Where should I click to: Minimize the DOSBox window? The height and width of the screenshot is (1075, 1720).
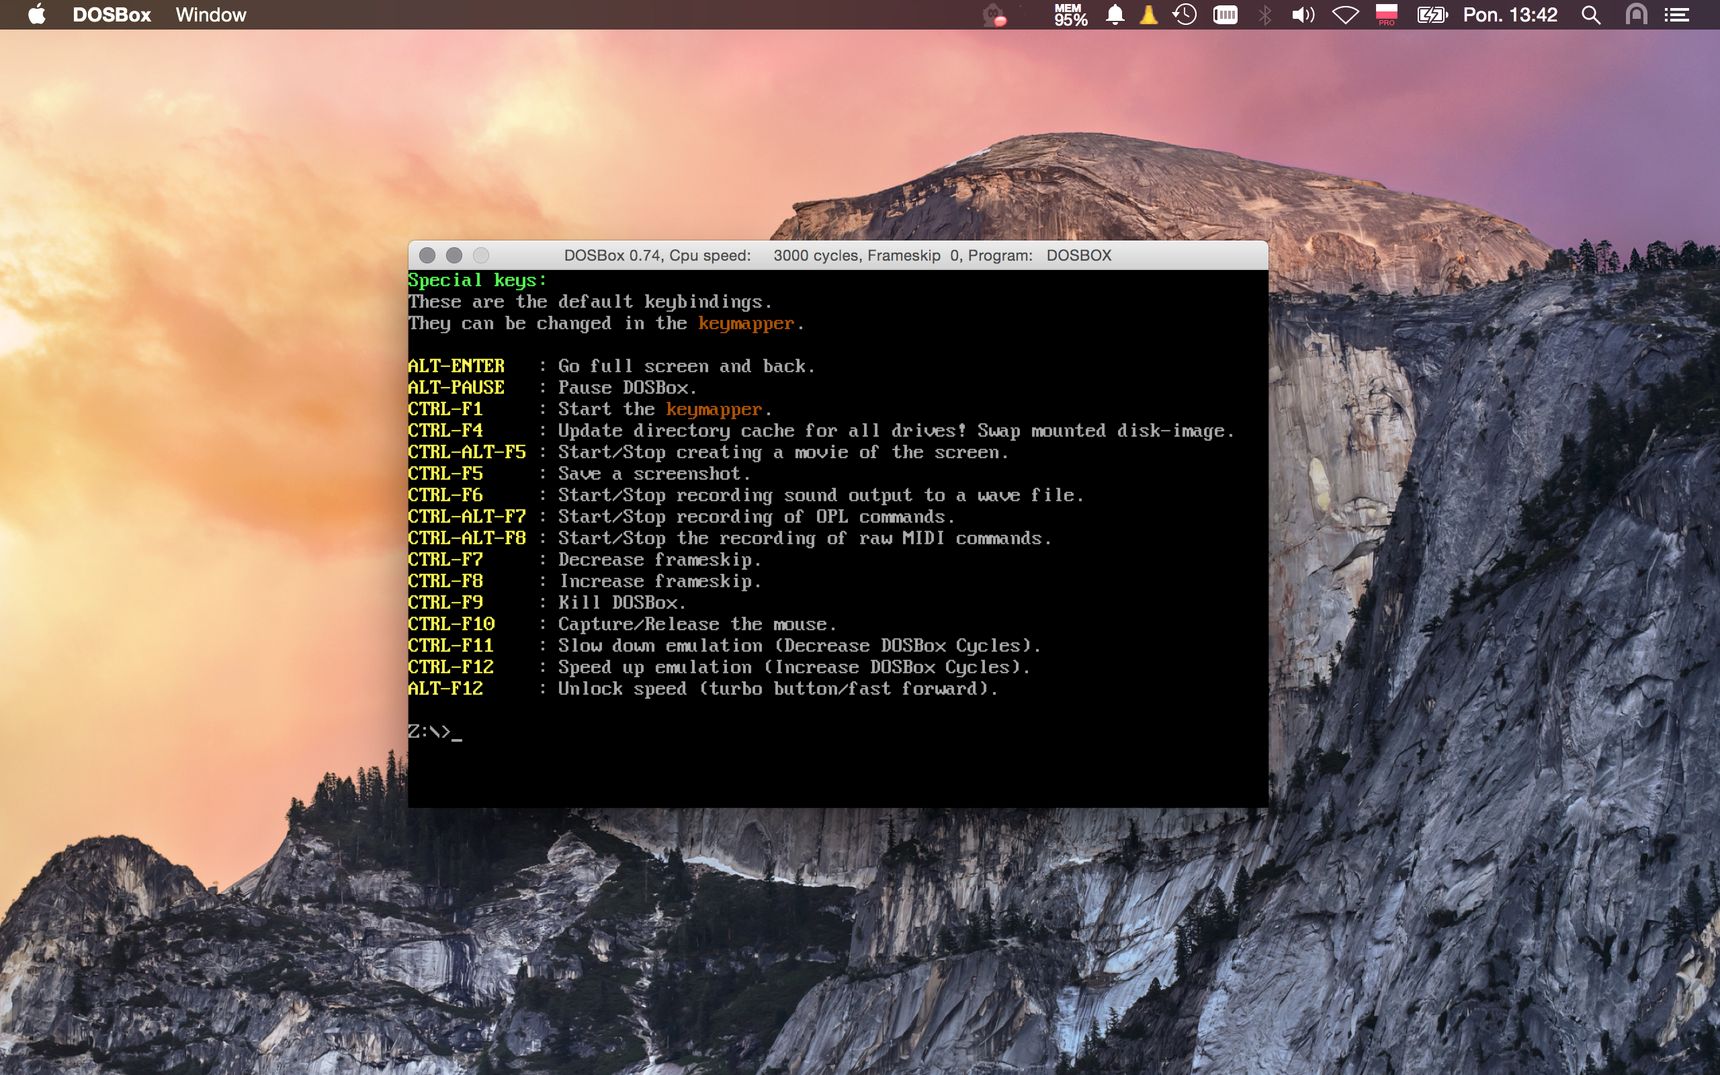pos(454,255)
